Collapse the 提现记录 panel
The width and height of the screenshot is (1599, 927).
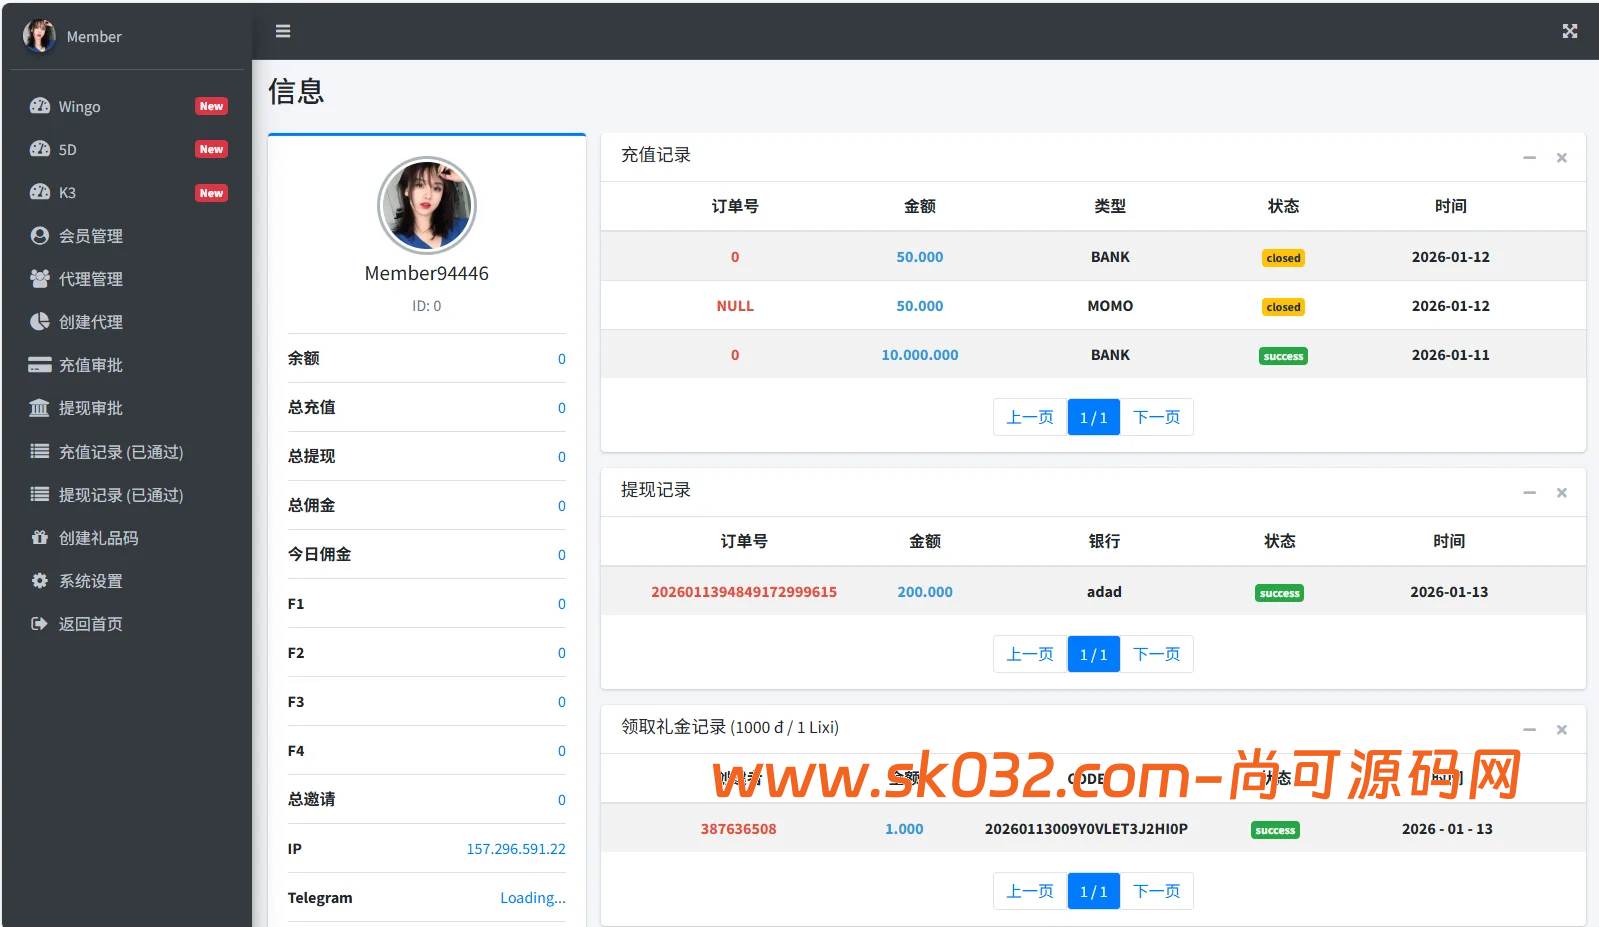coord(1529,493)
